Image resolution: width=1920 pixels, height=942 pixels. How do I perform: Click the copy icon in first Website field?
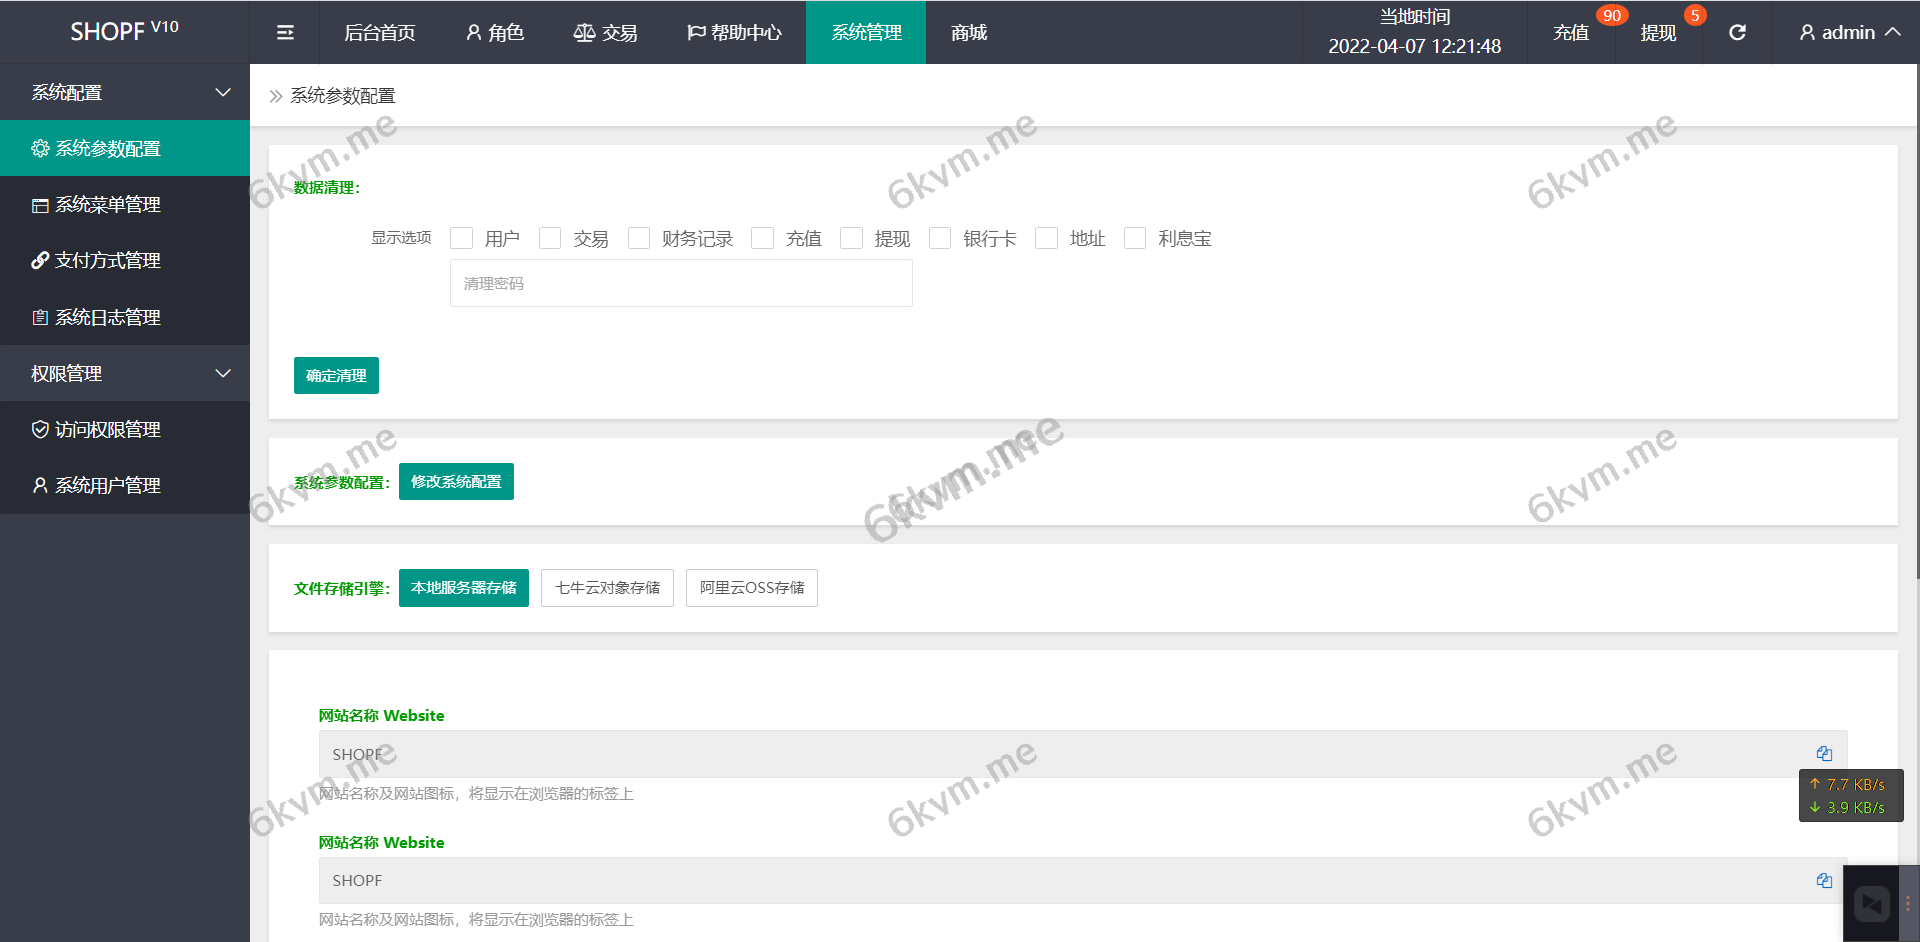1824,754
